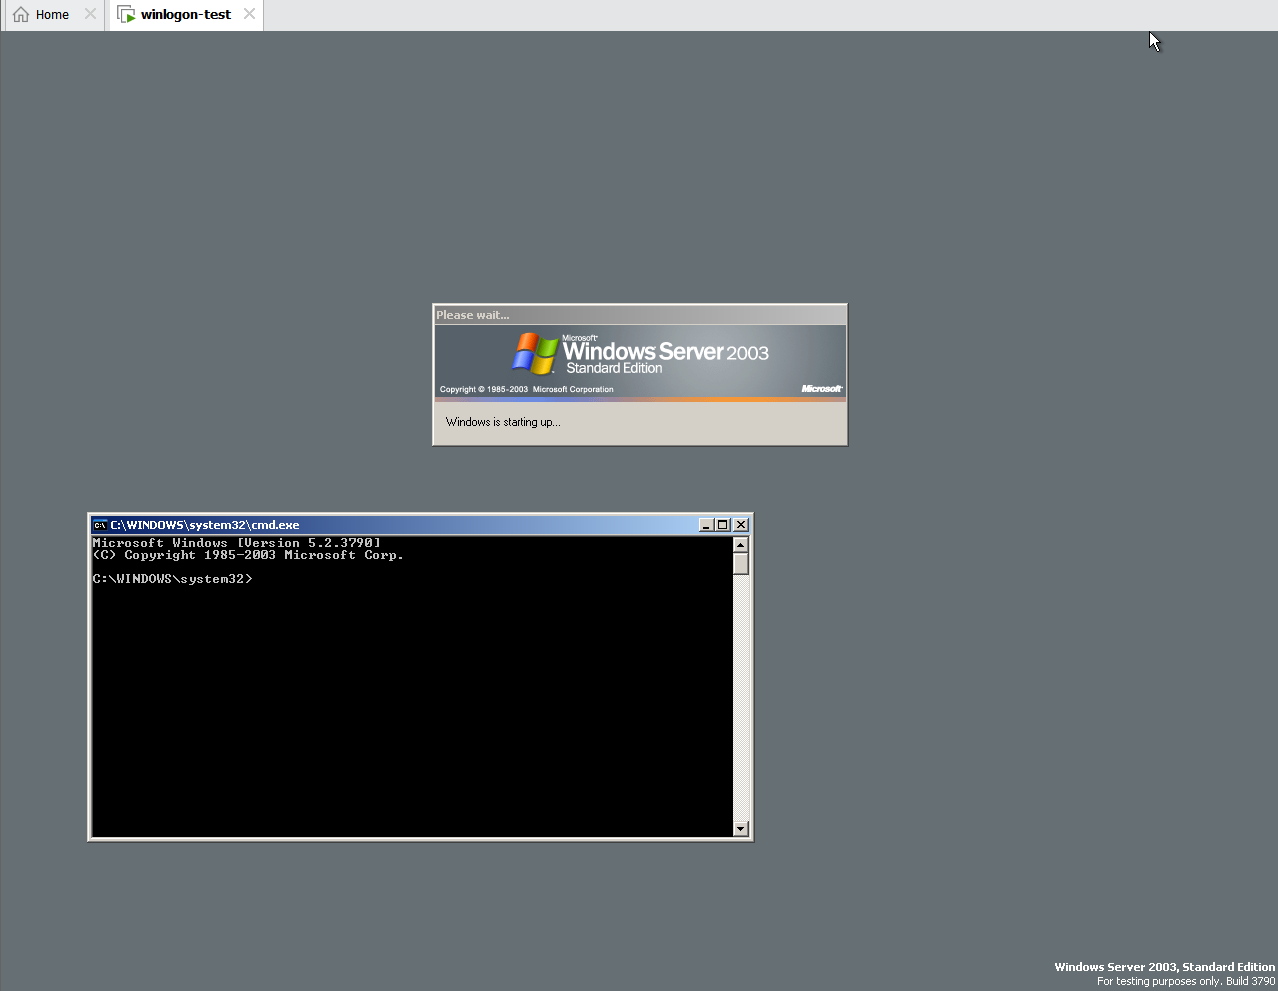
Task: Maximize the cmd.exe window
Action: [722, 525]
